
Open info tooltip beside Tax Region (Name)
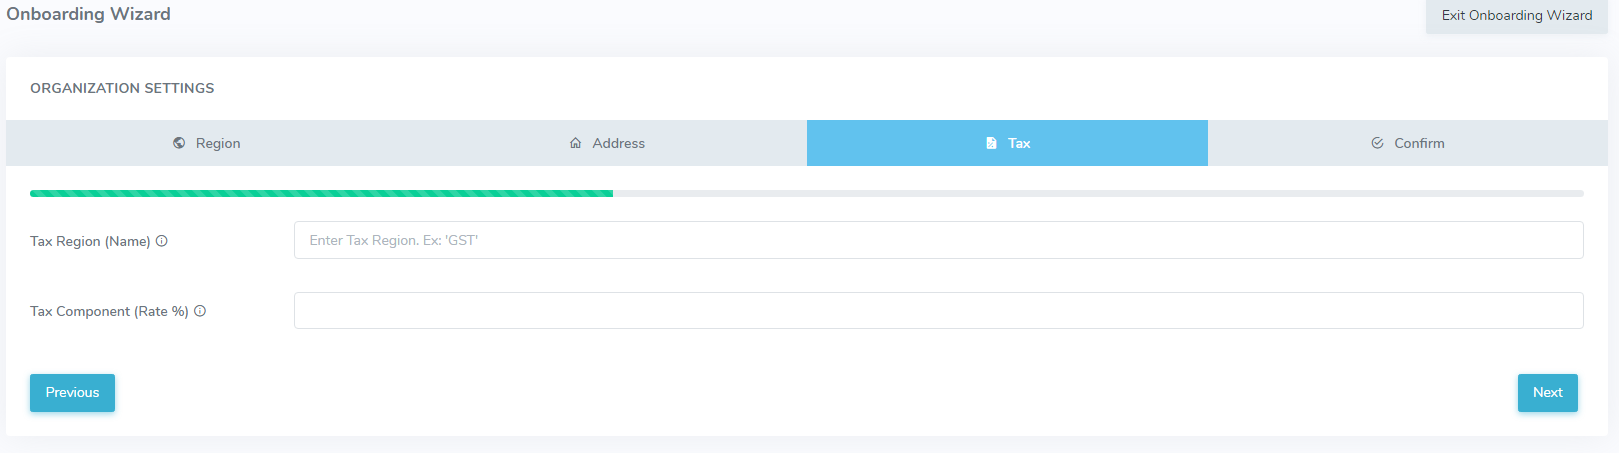click(x=162, y=241)
